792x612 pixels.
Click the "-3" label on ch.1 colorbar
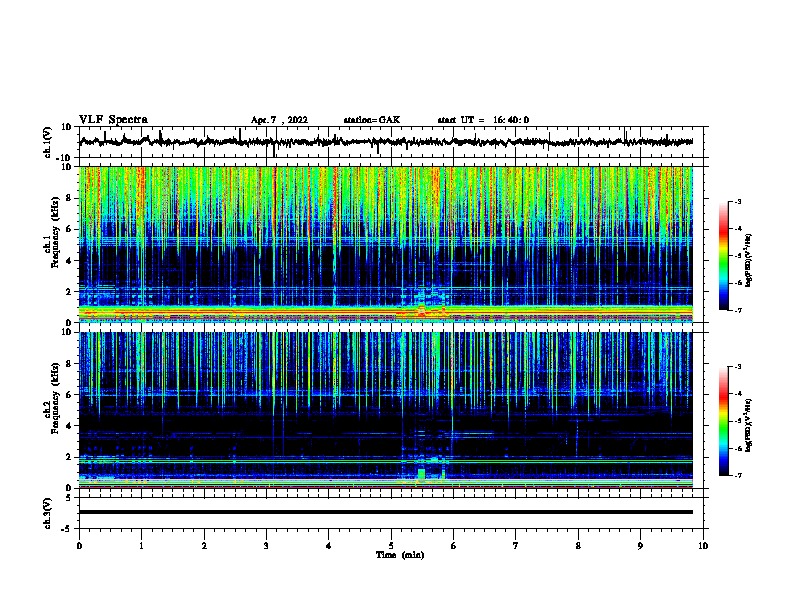737,202
